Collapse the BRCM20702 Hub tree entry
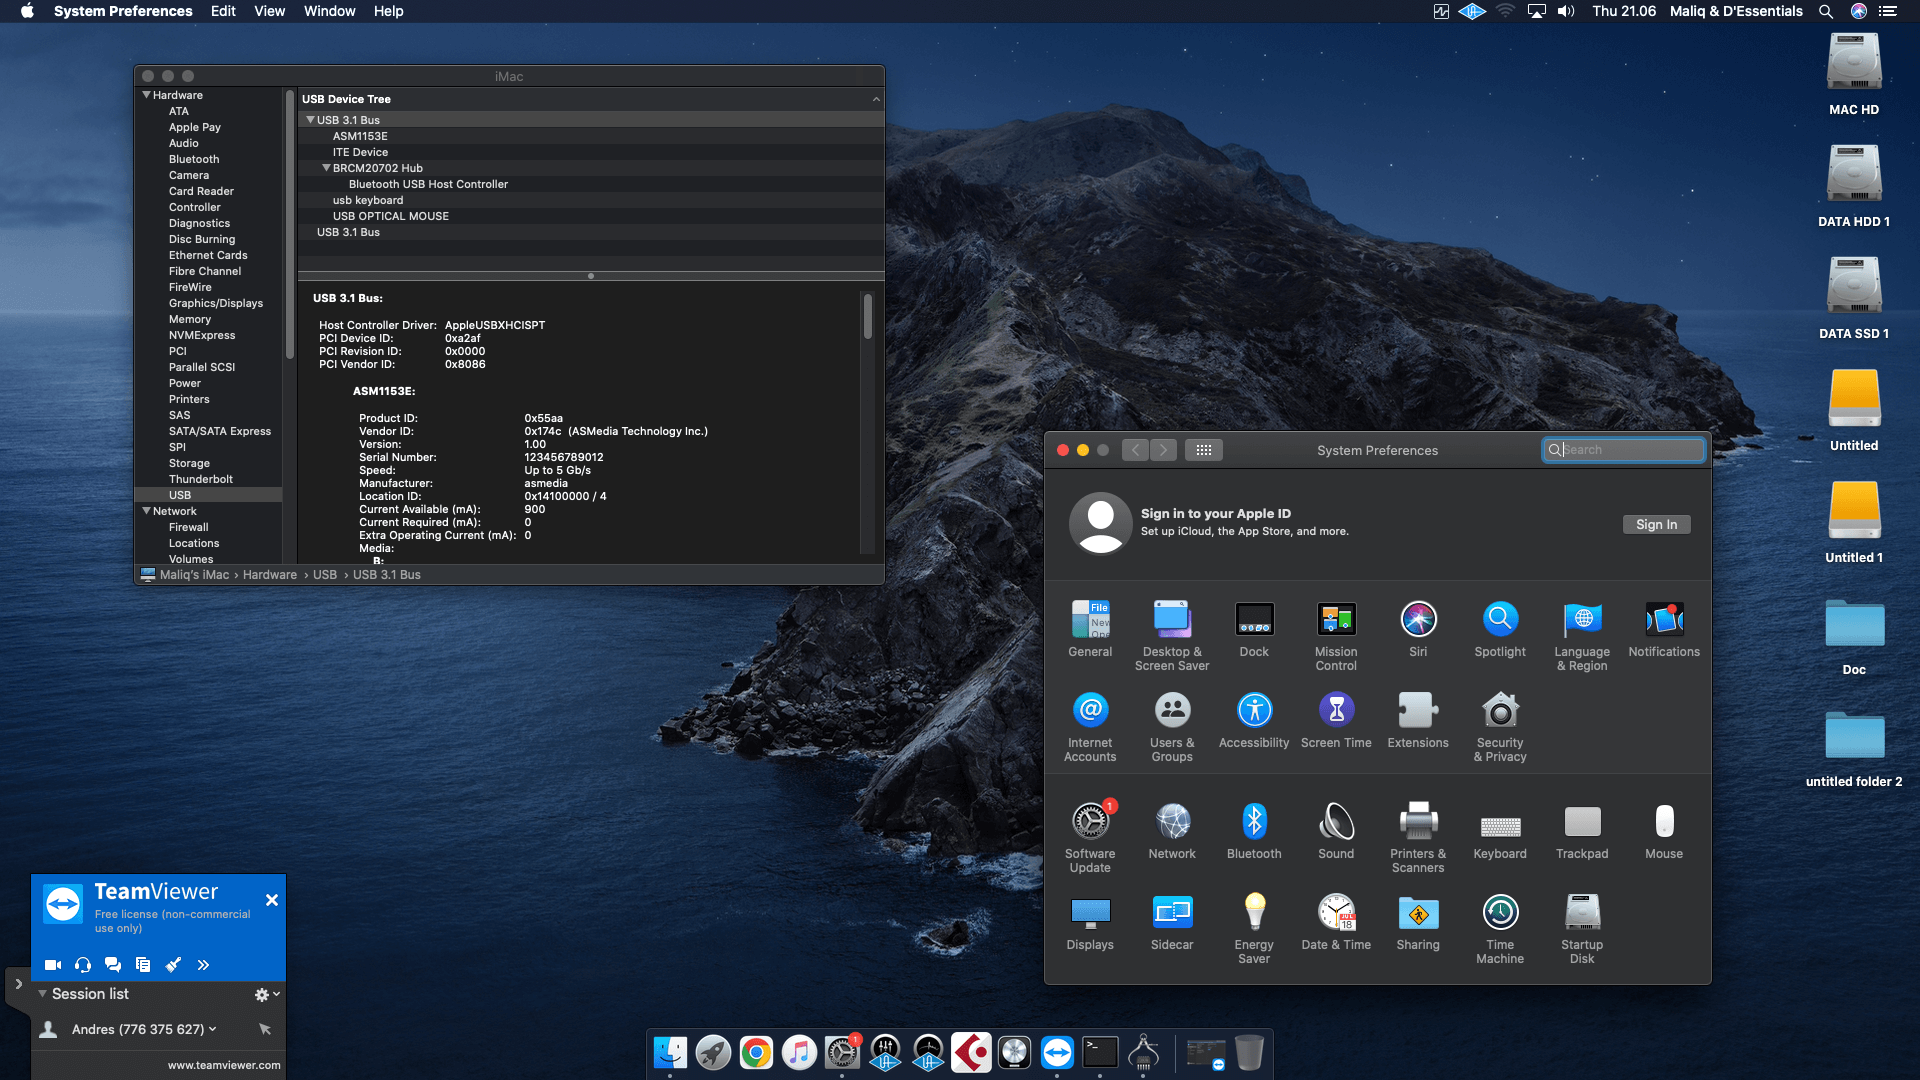Image resolution: width=1920 pixels, height=1080 pixels. pyautogui.click(x=326, y=167)
